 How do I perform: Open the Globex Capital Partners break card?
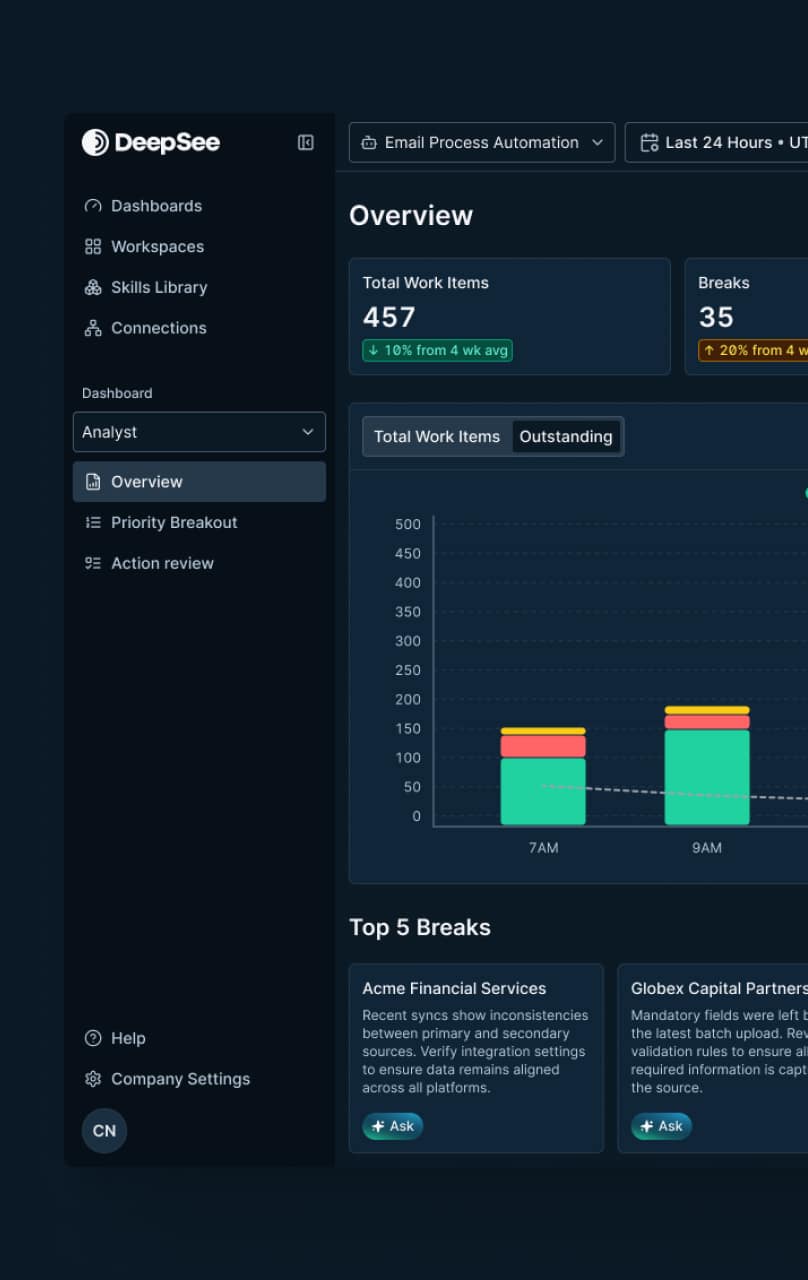[x=713, y=1058]
